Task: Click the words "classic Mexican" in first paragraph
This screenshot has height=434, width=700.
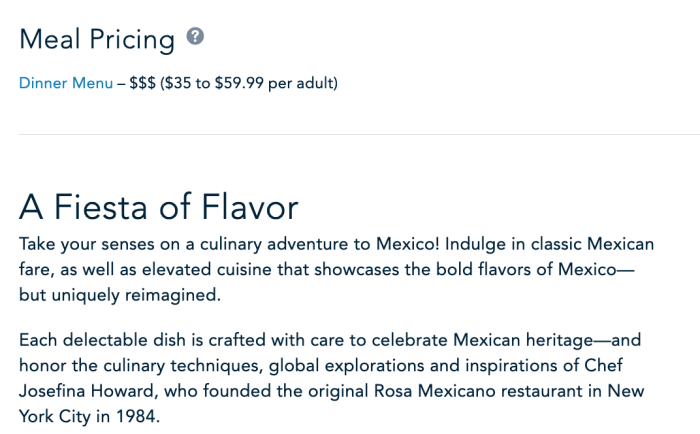Action: click(x=594, y=244)
